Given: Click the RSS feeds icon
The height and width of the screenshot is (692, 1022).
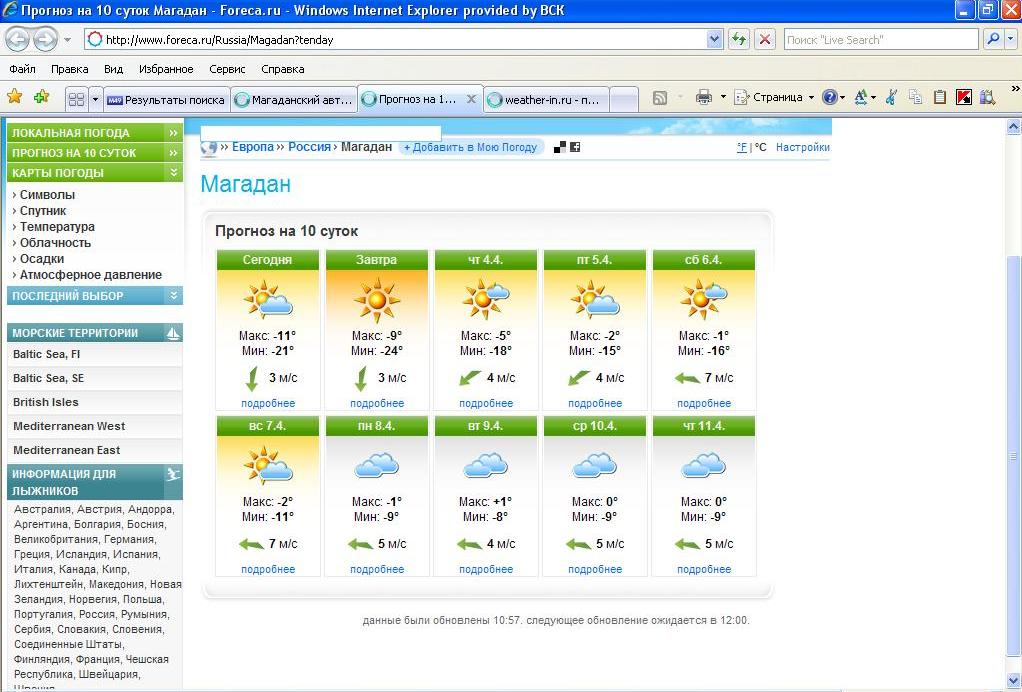Looking at the screenshot, I should [660, 98].
